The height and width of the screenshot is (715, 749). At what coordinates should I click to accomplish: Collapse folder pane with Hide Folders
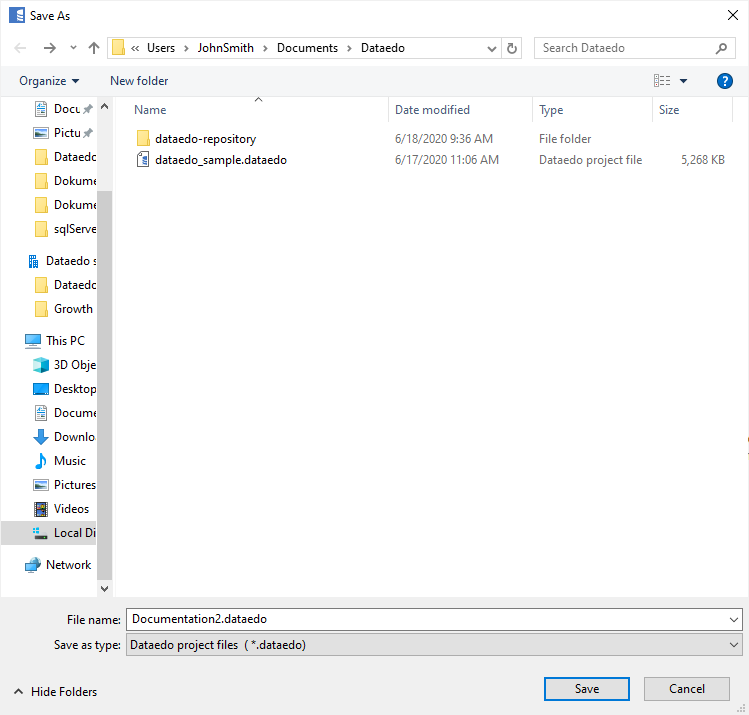[x=56, y=692]
